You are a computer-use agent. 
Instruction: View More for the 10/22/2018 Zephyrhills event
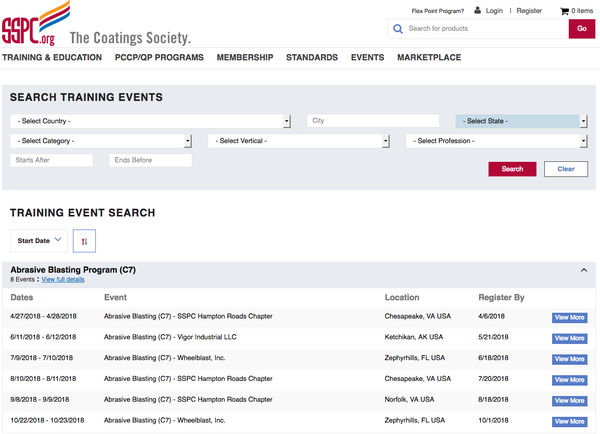pos(569,421)
